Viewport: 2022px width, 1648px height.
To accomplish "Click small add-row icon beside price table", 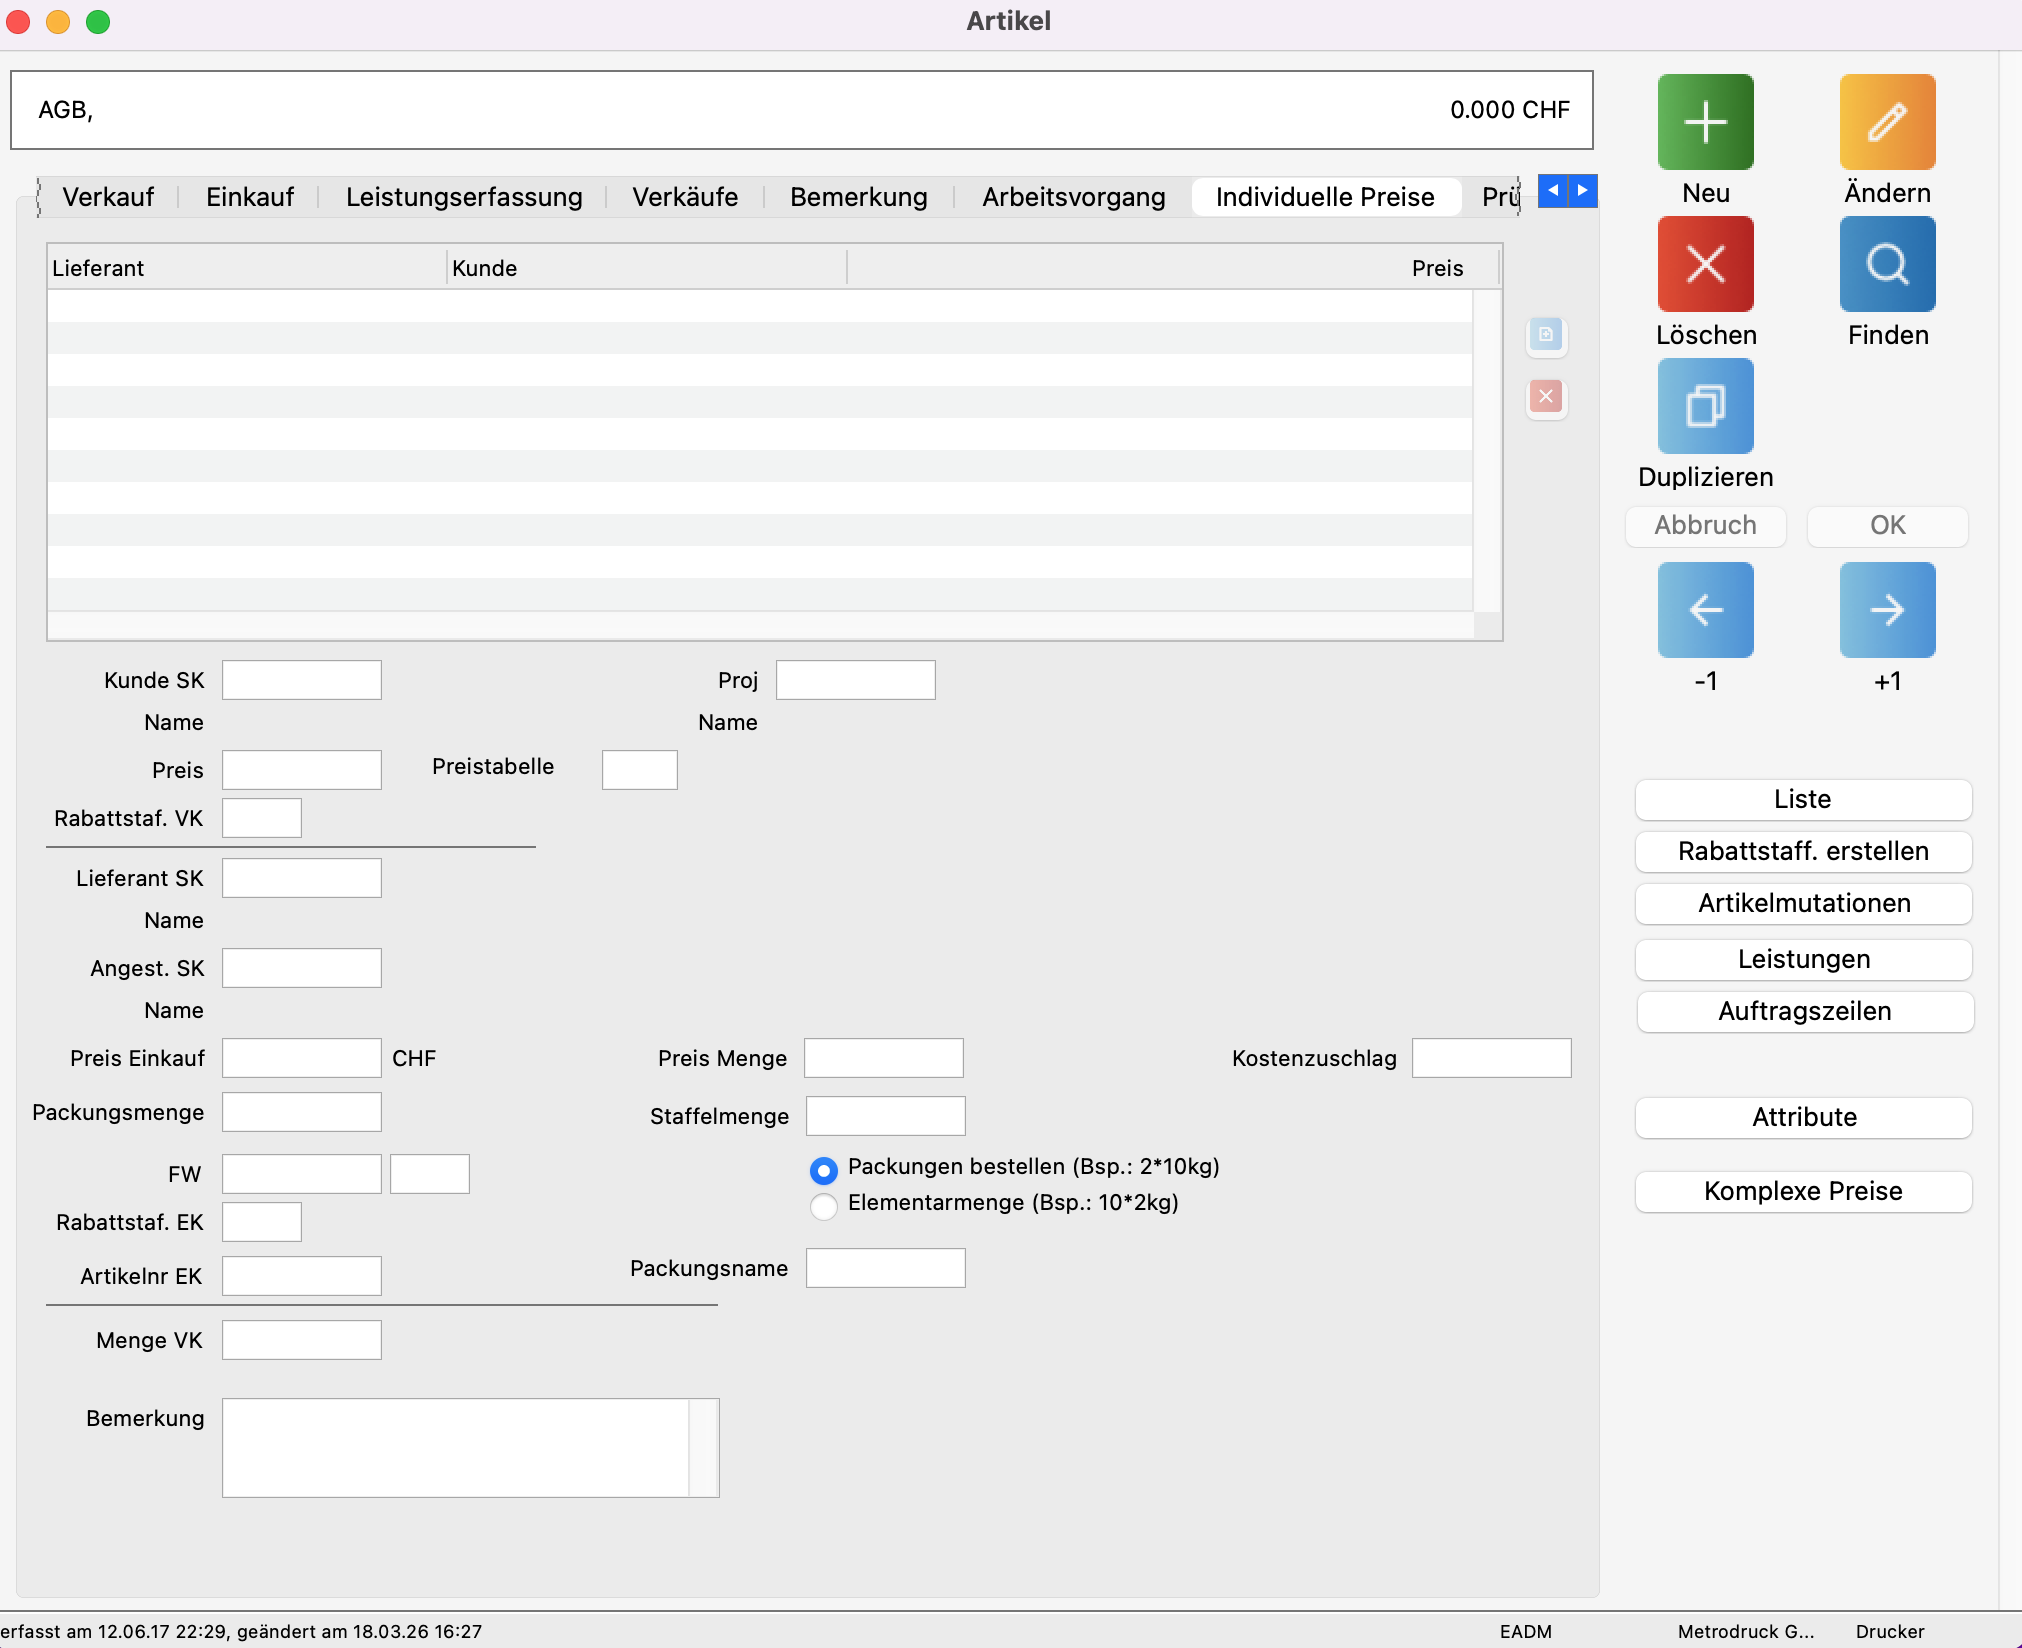I will click(x=1546, y=335).
